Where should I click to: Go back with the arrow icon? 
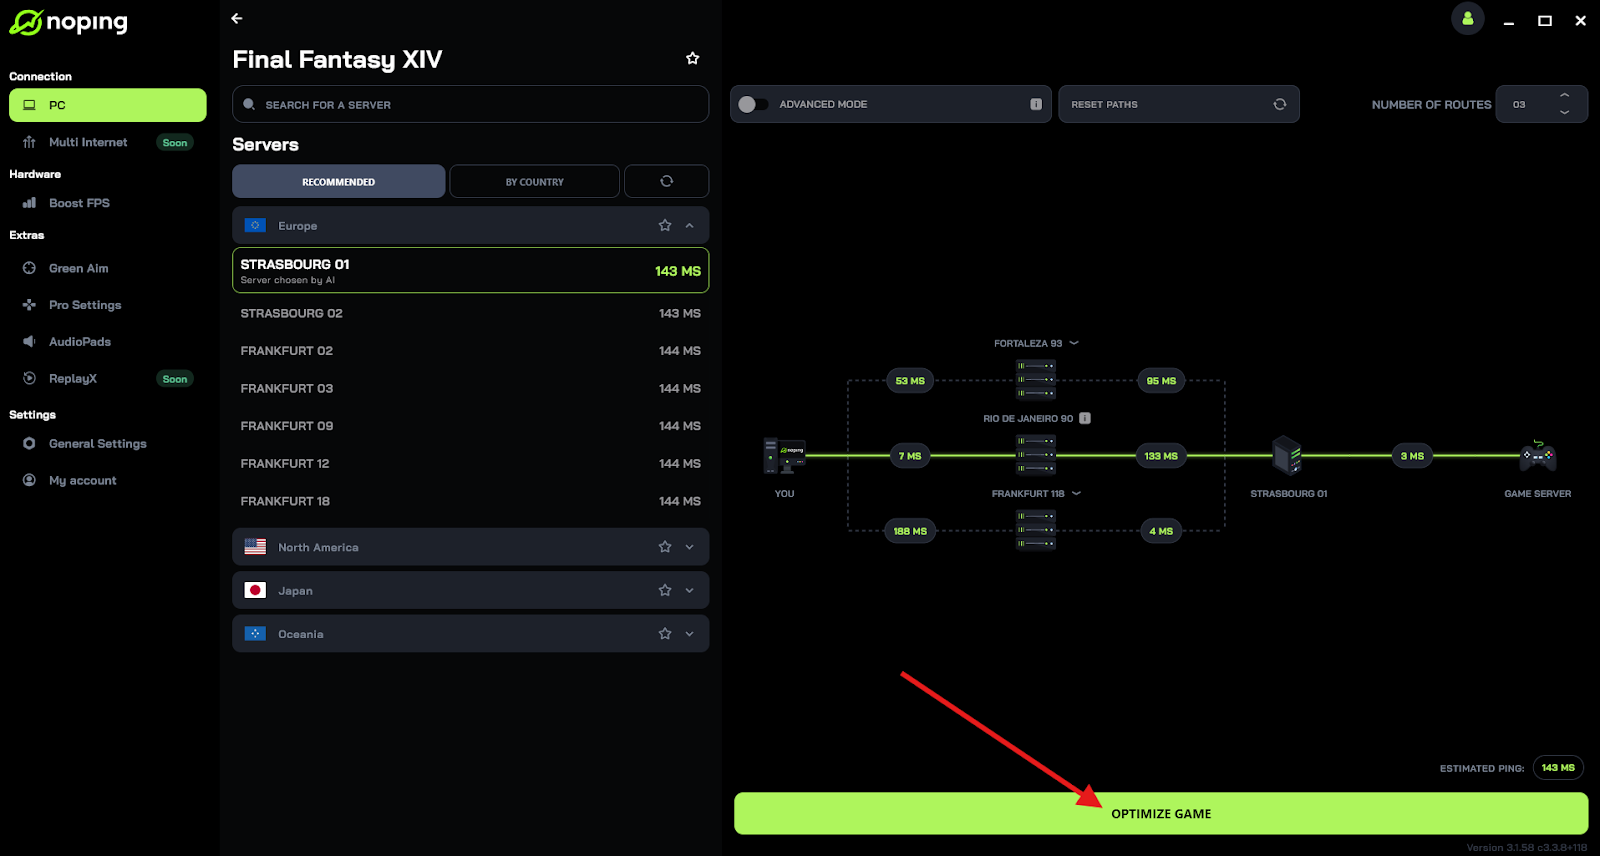237,18
